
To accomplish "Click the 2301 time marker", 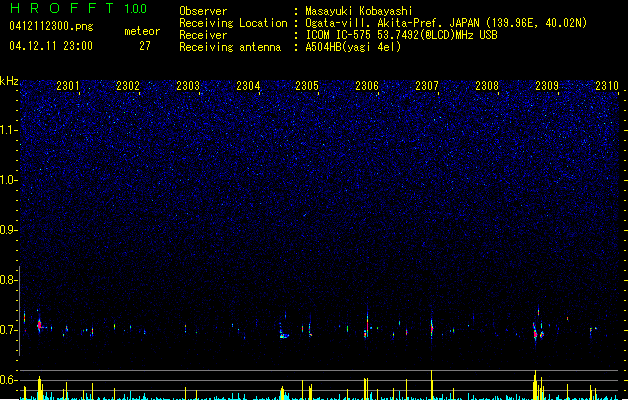I will 68,86.
